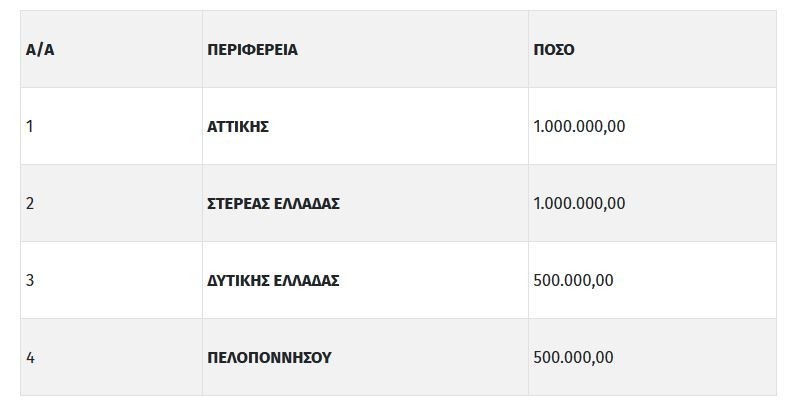This screenshot has width=795, height=408.
Task: Select row number 4 cell
Action: (31, 358)
